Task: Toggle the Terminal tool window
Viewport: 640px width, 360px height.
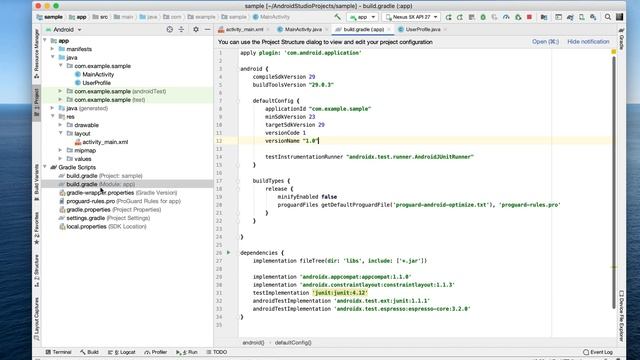Action: tap(58, 352)
